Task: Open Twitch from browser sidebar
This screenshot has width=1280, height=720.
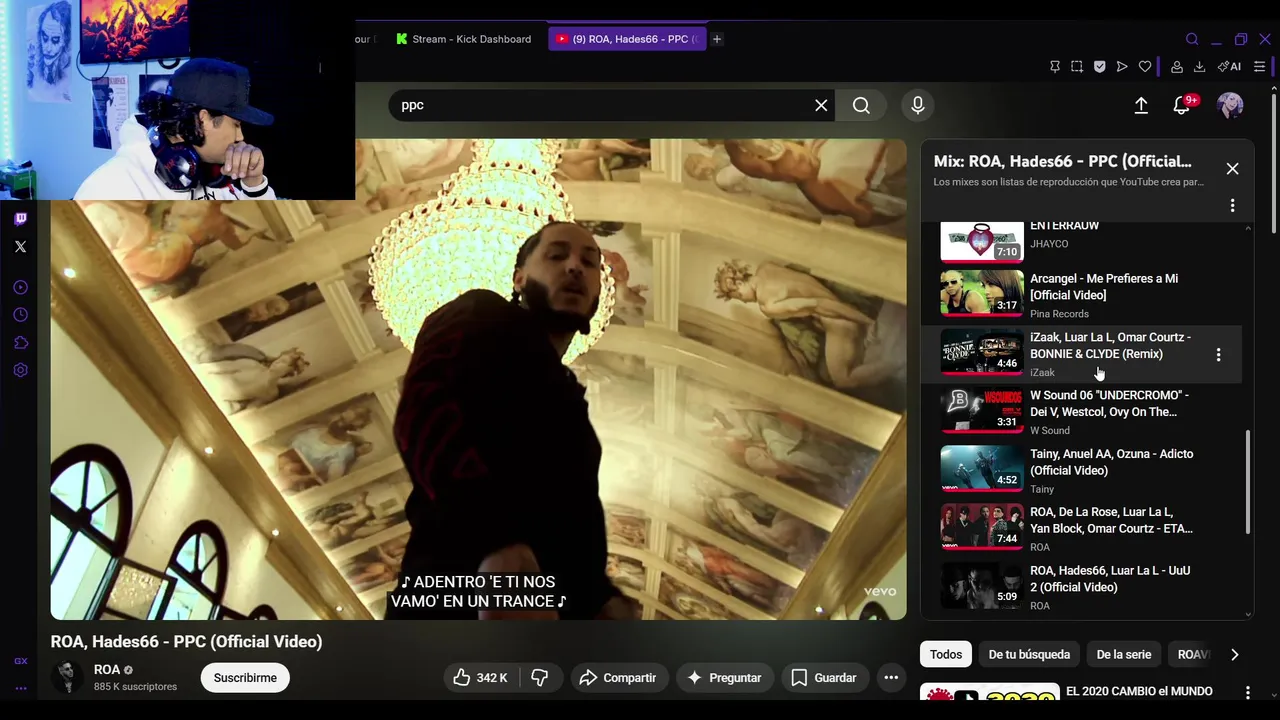Action: point(20,219)
